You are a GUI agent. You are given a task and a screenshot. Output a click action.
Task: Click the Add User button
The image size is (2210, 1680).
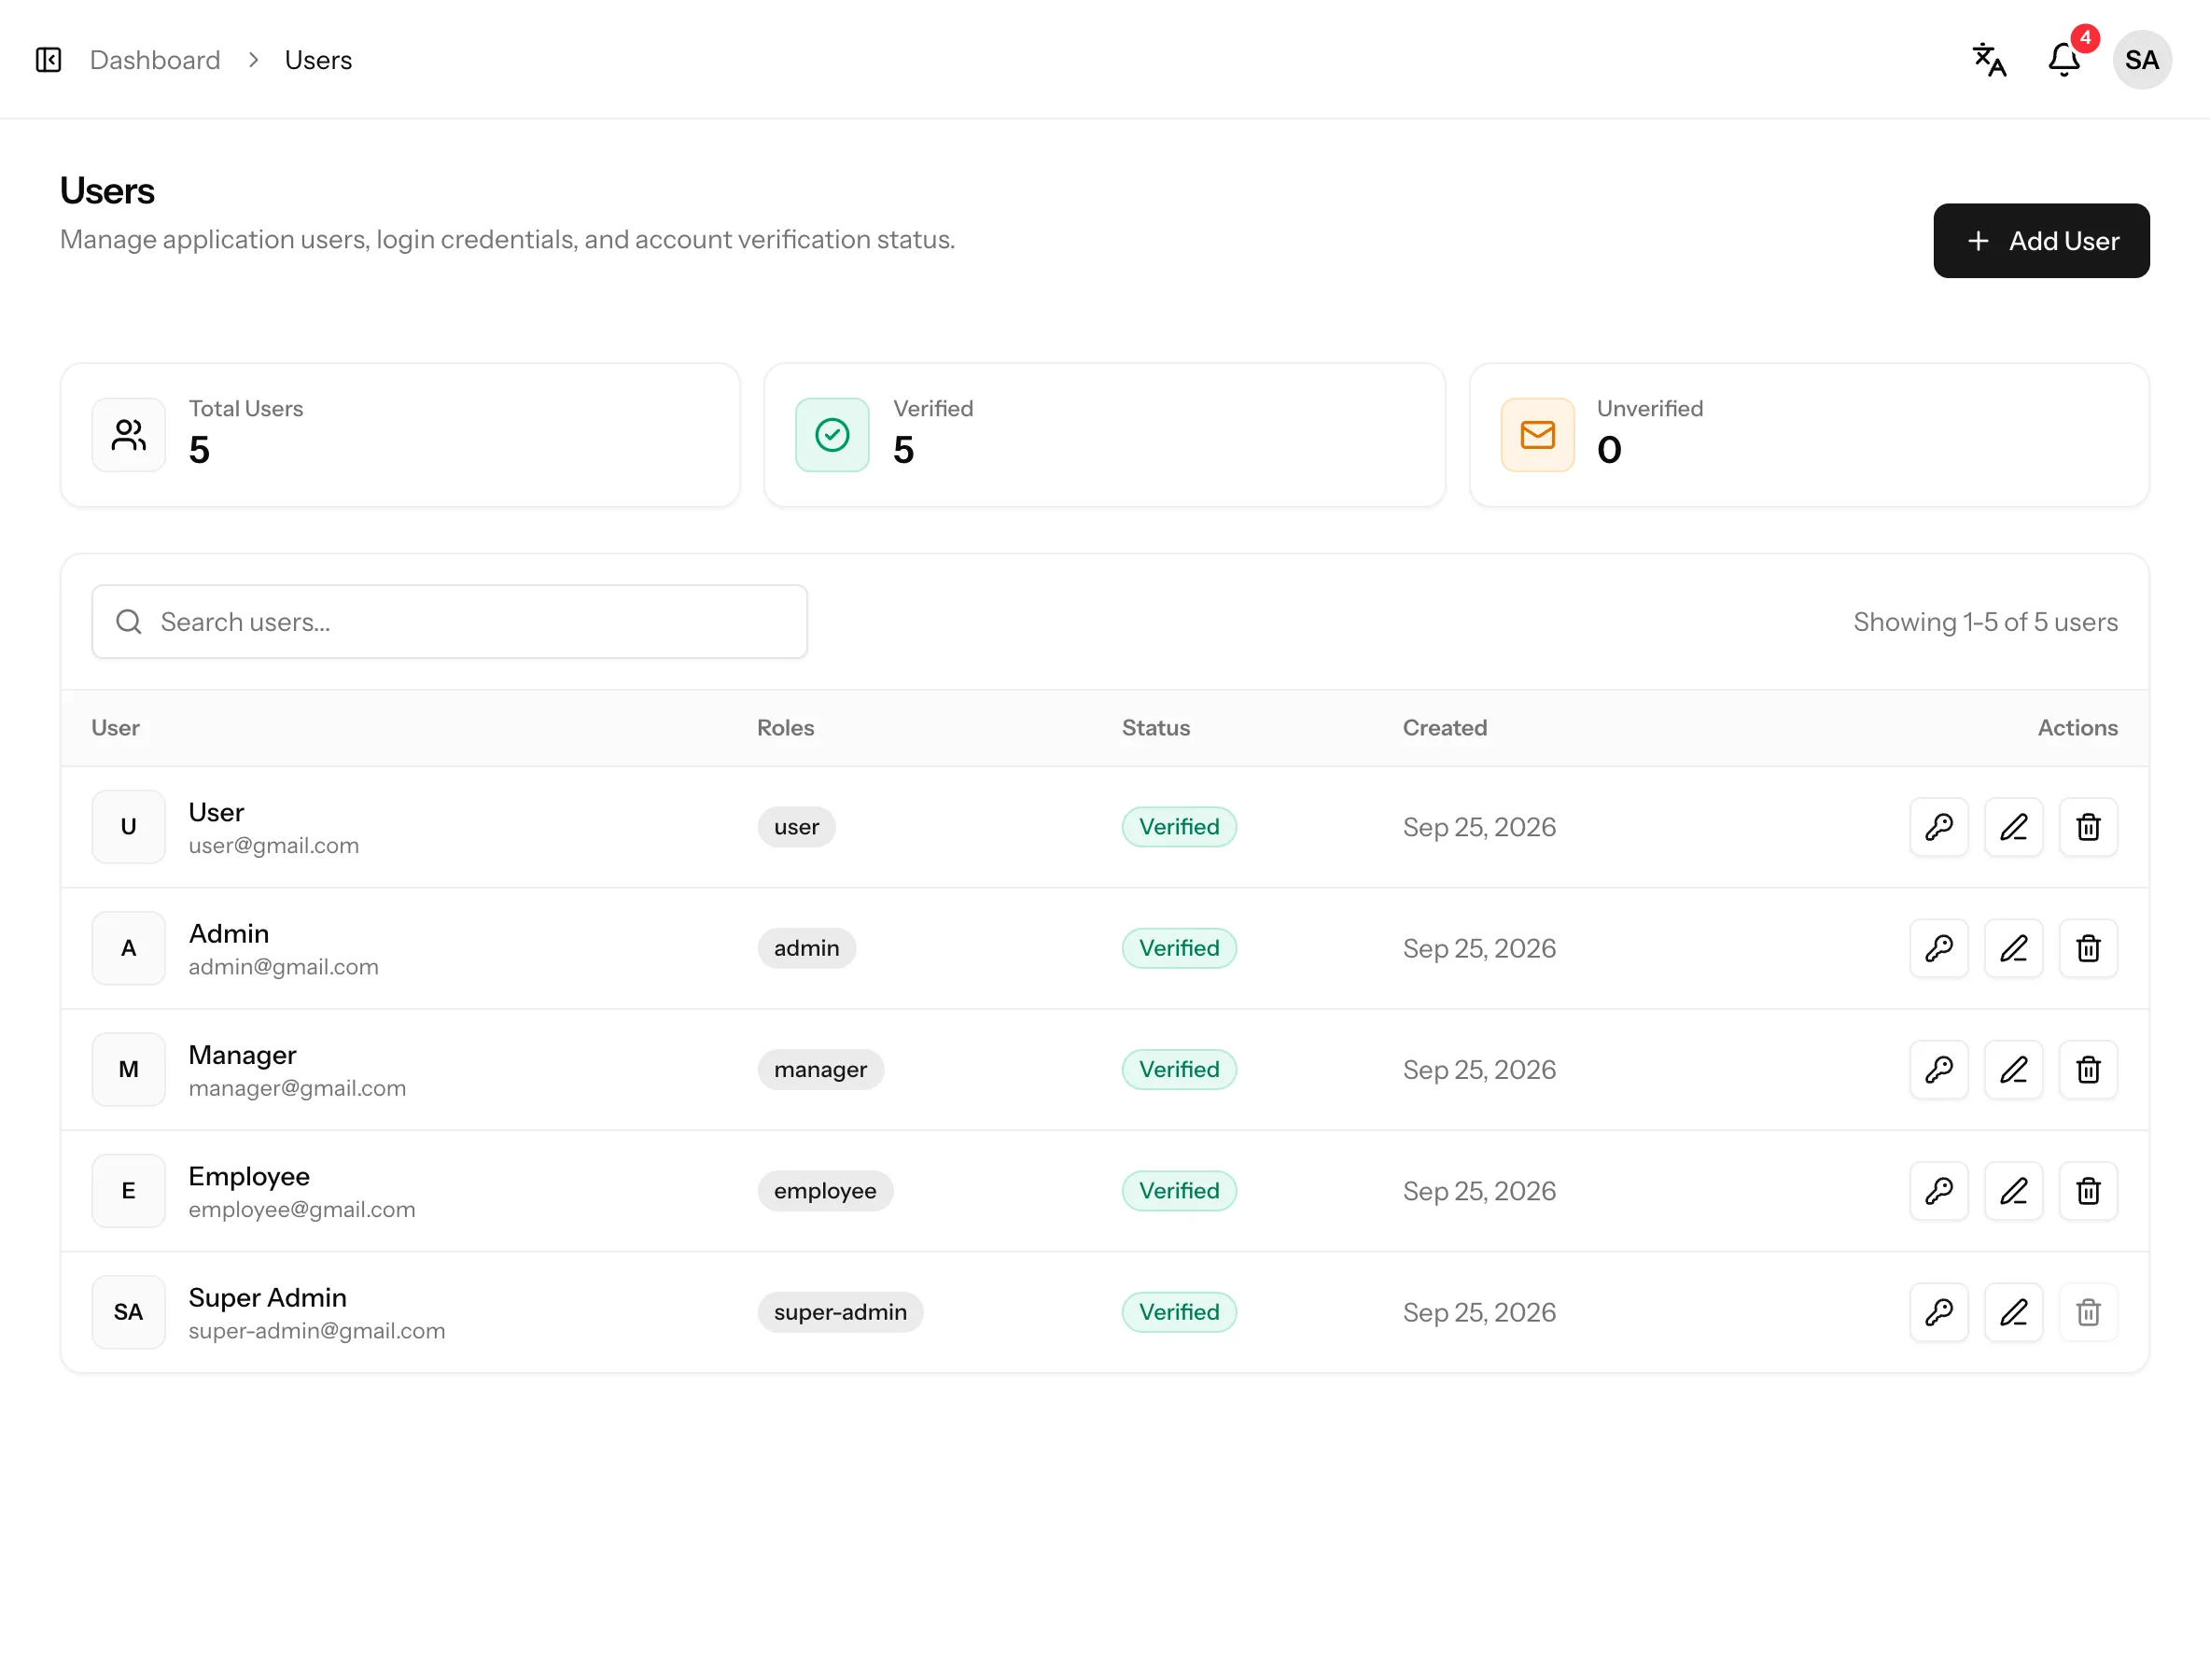point(2040,241)
